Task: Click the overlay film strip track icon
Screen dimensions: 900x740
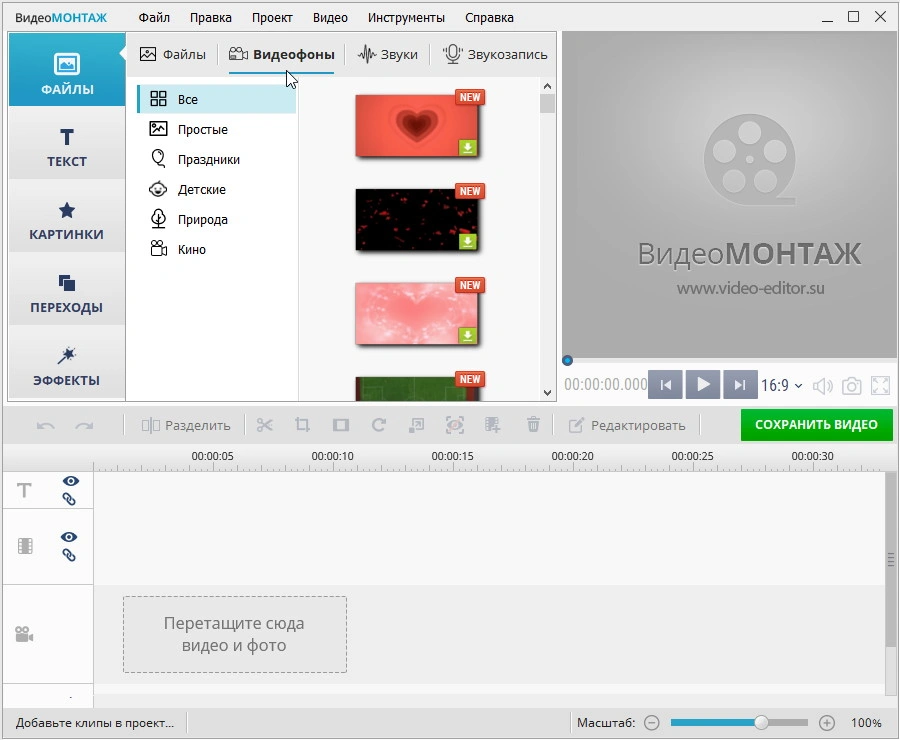Action: (x=25, y=545)
